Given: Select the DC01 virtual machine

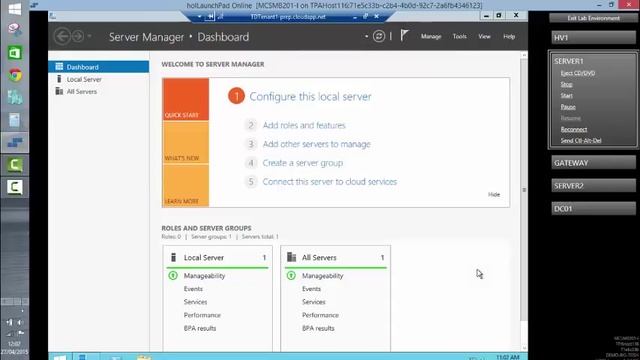Looking at the screenshot, I should pos(593,209).
